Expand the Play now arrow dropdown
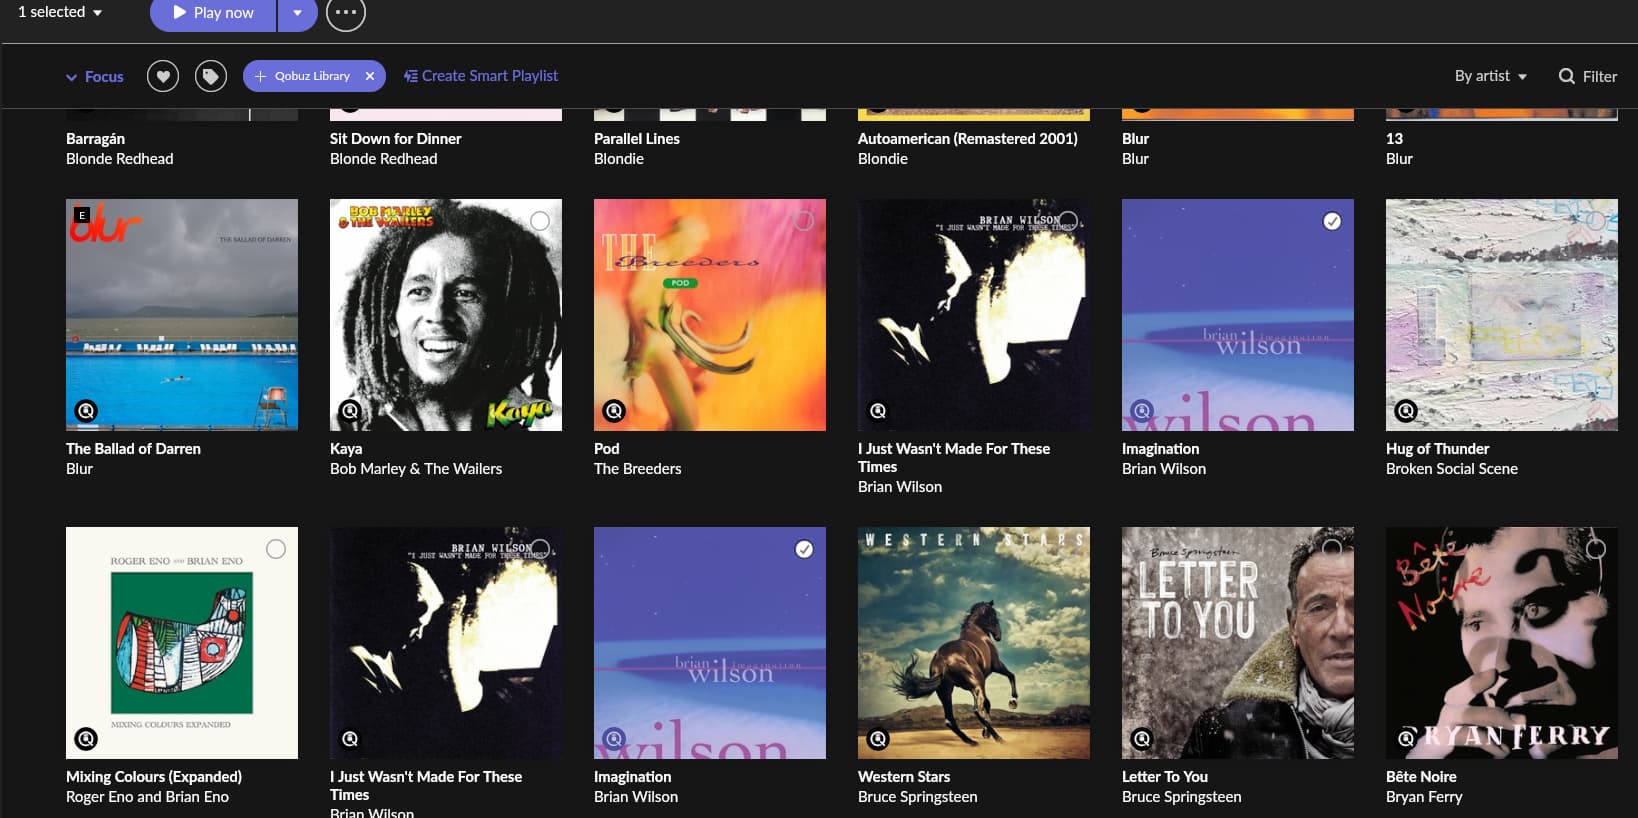The image size is (1638, 818). (x=297, y=13)
